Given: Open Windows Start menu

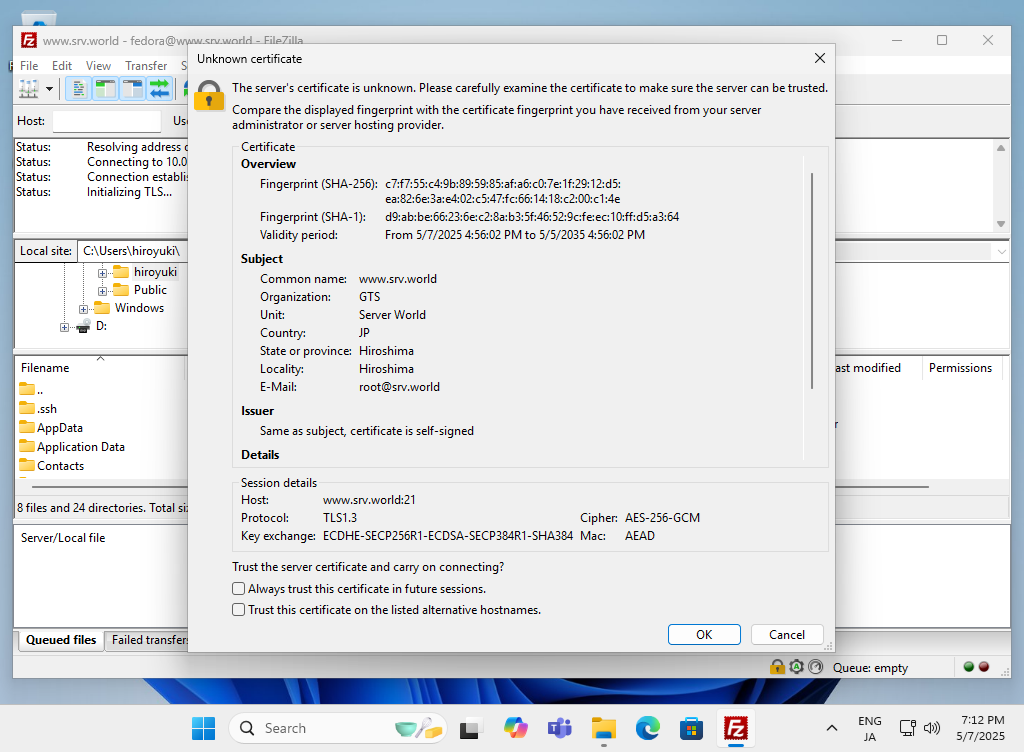Looking at the screenshot, I should [x=204, y=728].
